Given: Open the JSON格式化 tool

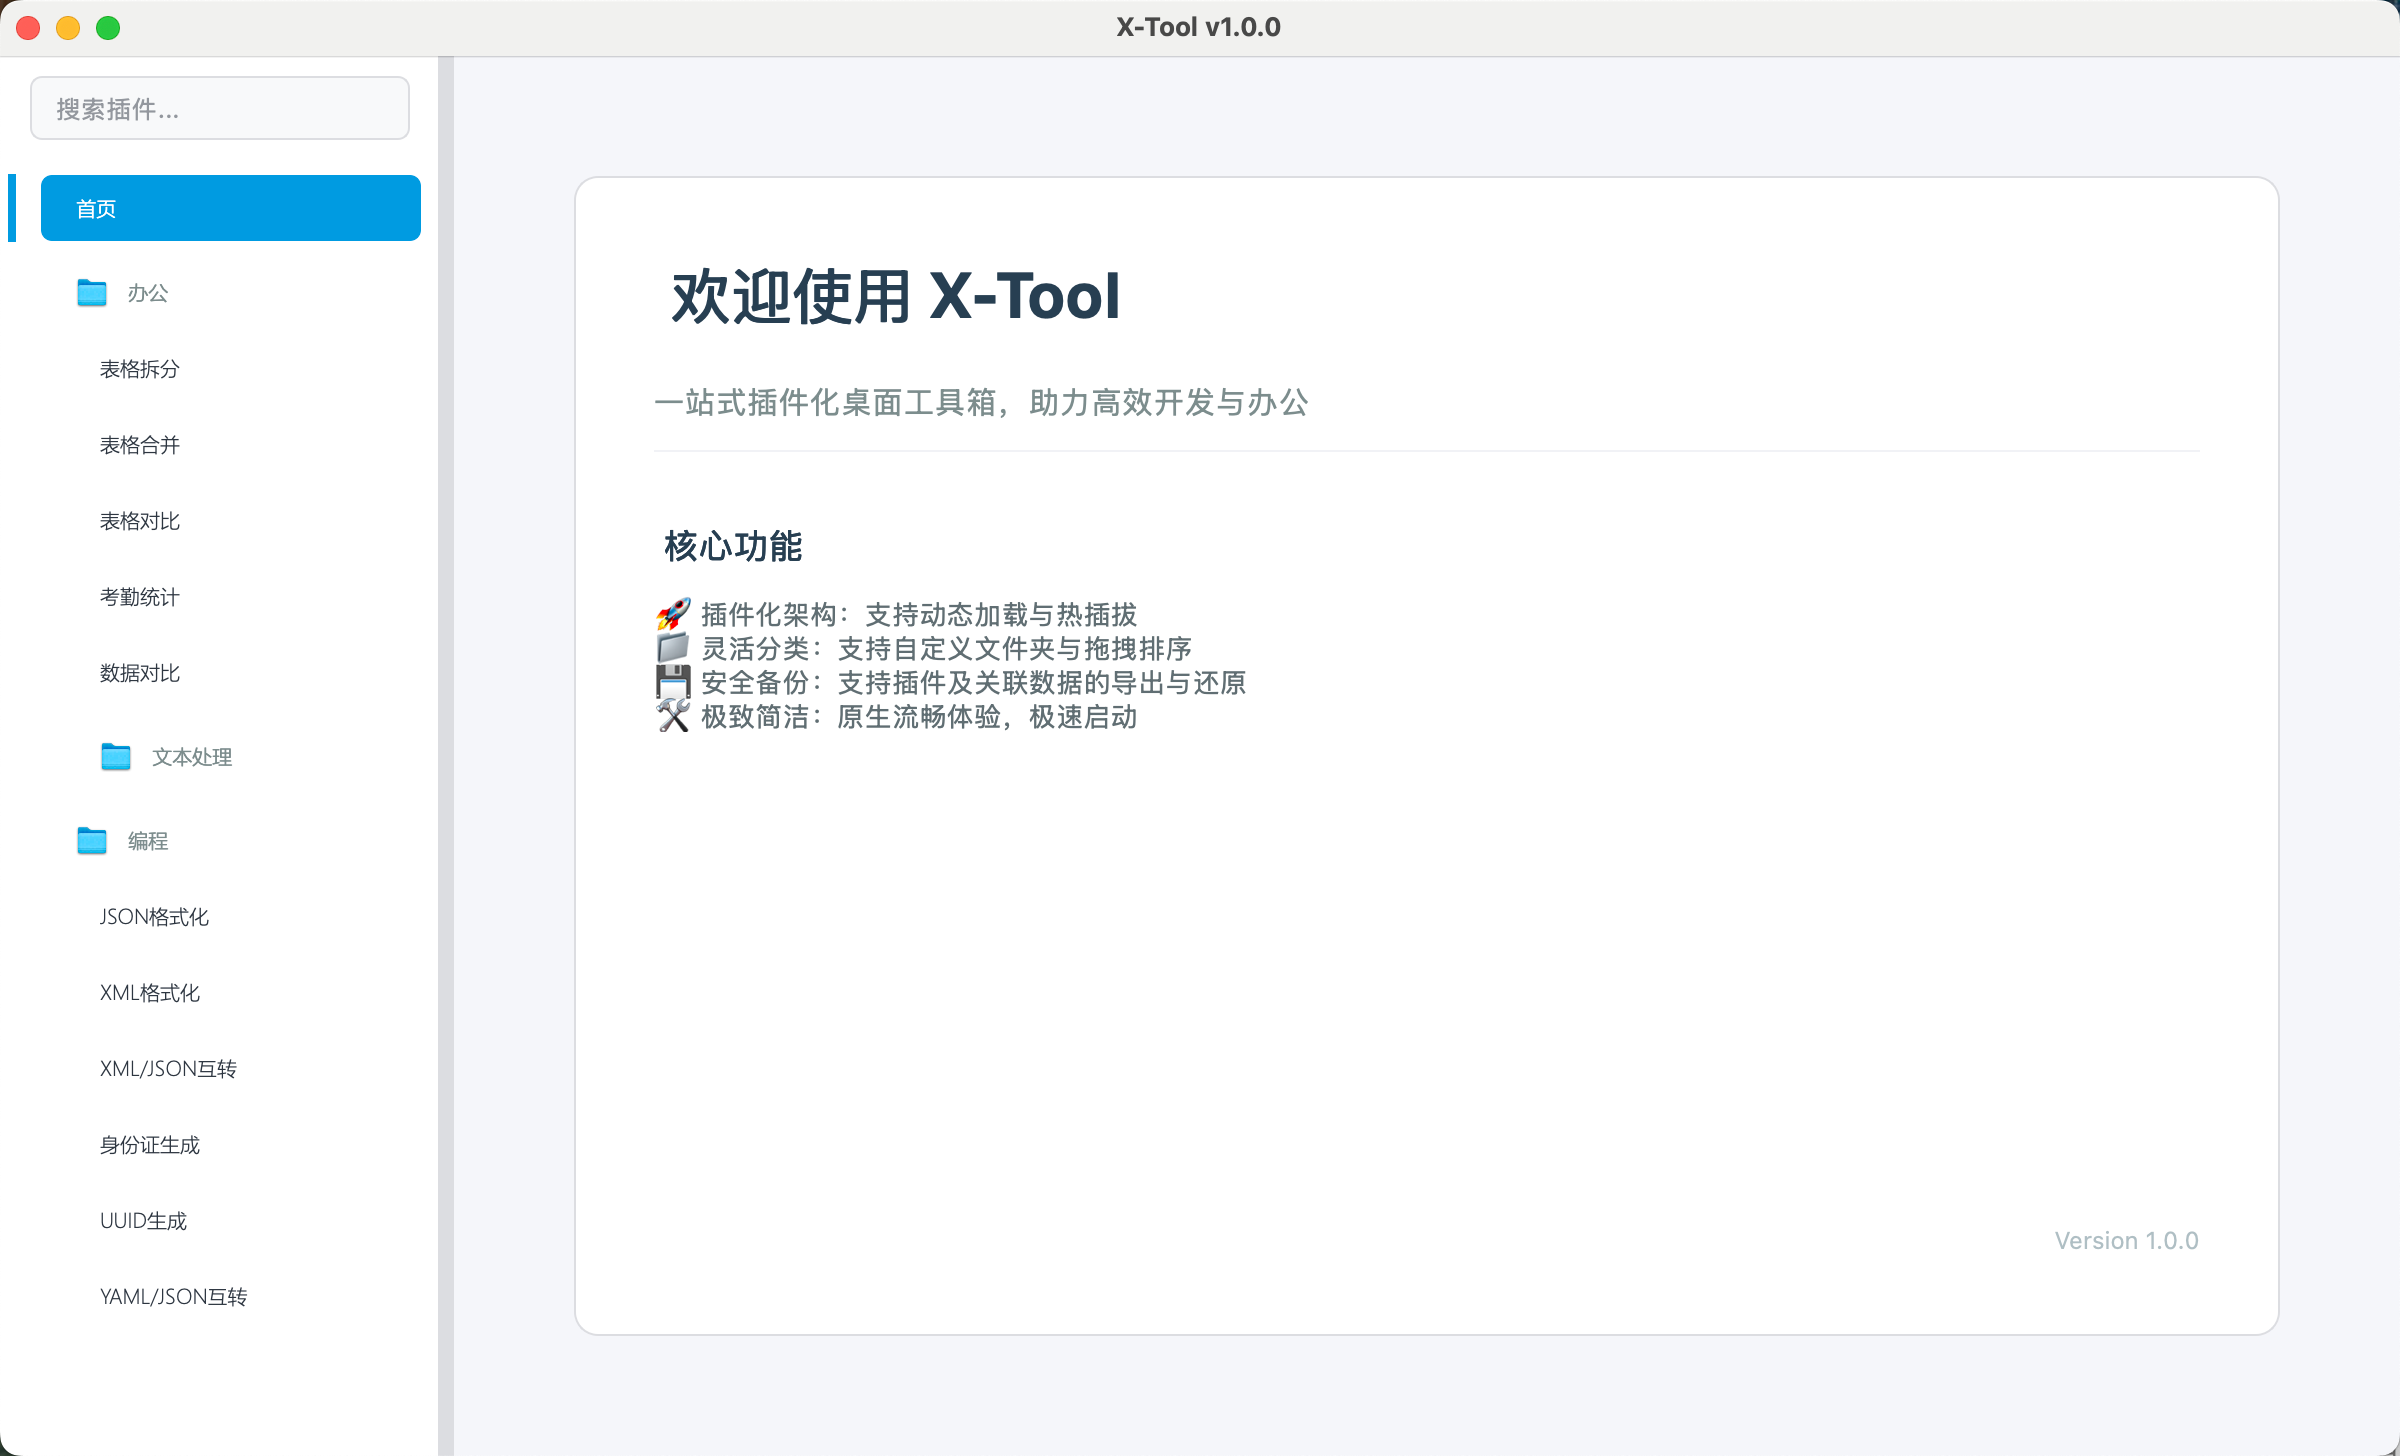Looking at the screenshot, I should click(x=154, y=917).
